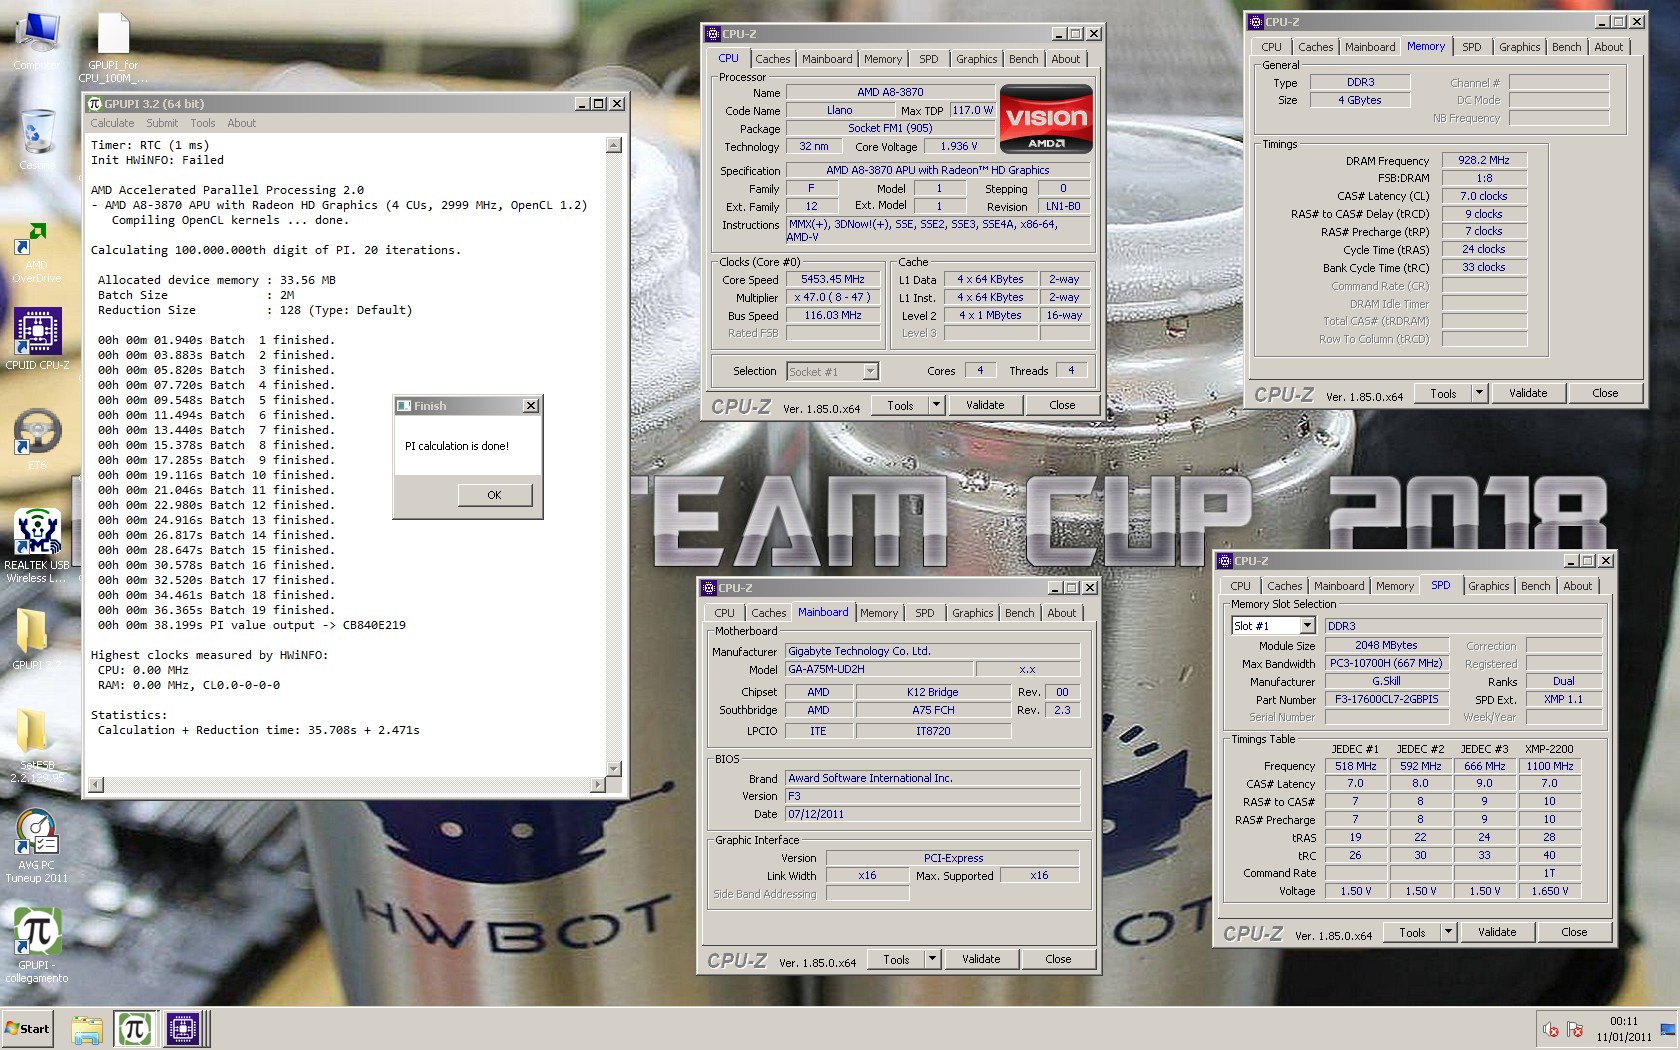Screen dimensions: 1680x1050
Task: Click the GPUPI window title icon
Action: coord(95,104)
